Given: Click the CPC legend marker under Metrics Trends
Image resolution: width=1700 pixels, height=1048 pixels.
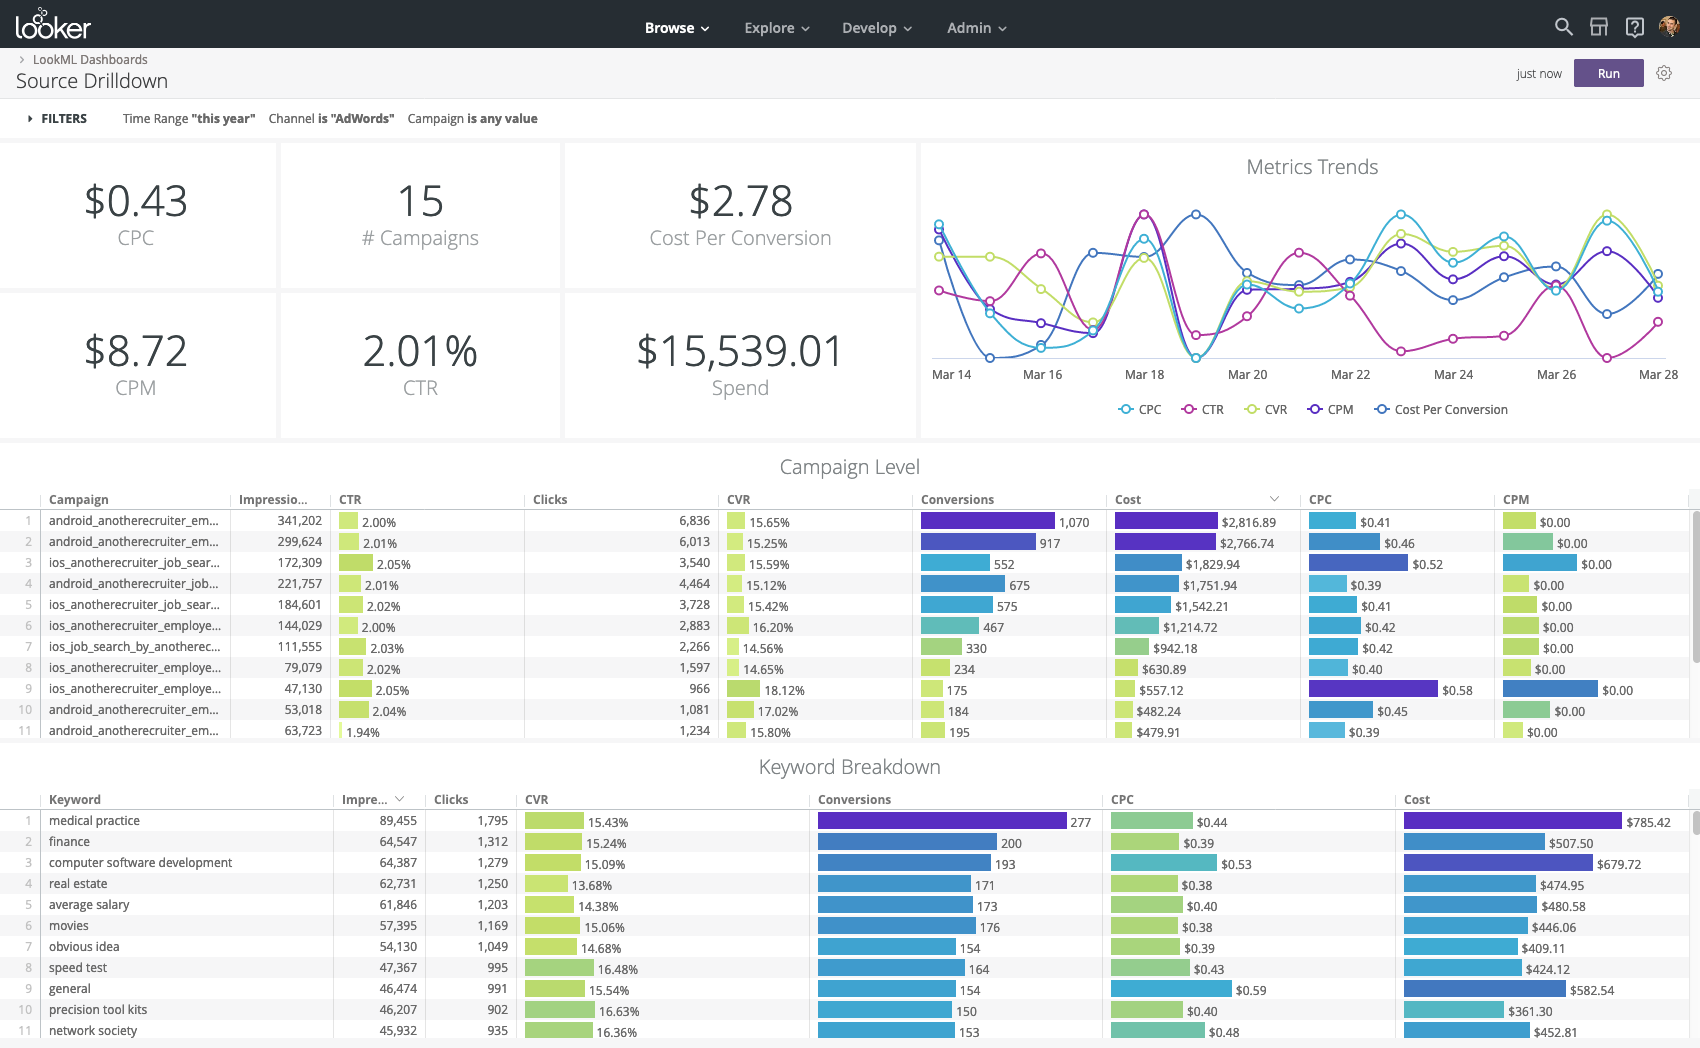Looking at the screenshot, I should coord(1124,409).
